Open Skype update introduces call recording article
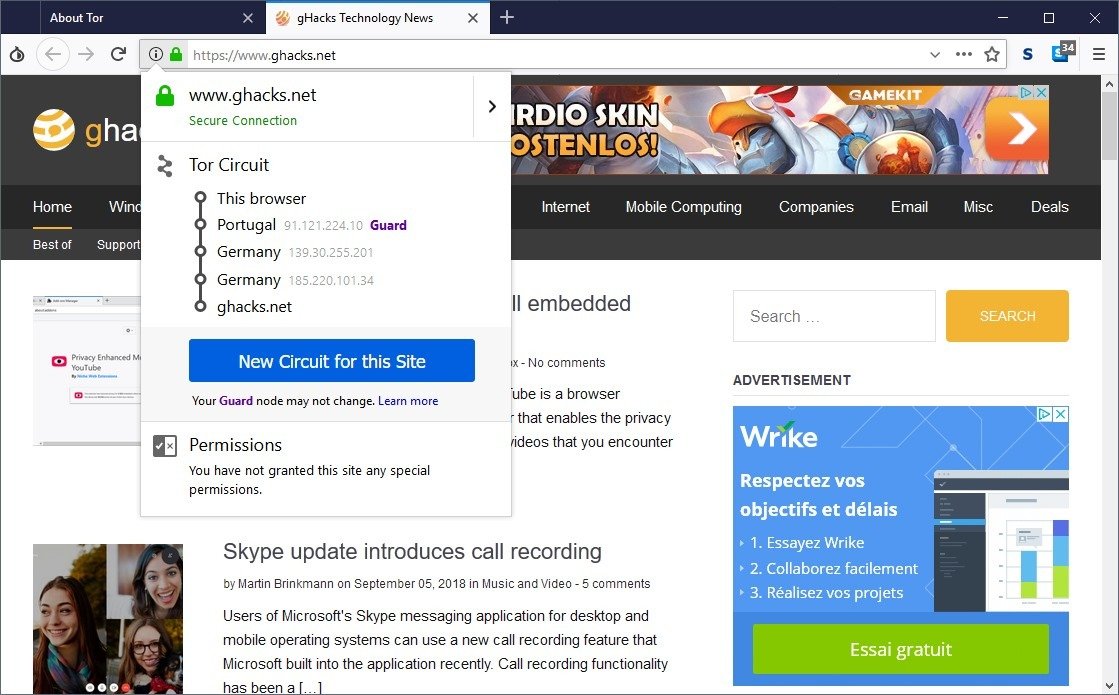1119x695 pixels. (412, 552)
